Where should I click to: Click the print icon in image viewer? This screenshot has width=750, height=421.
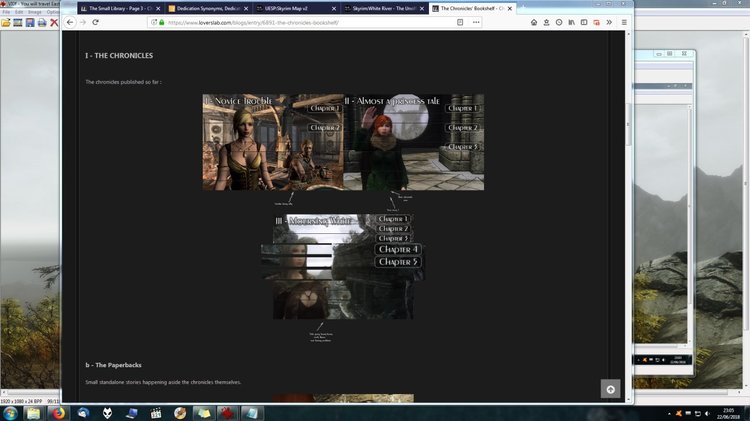42,22
